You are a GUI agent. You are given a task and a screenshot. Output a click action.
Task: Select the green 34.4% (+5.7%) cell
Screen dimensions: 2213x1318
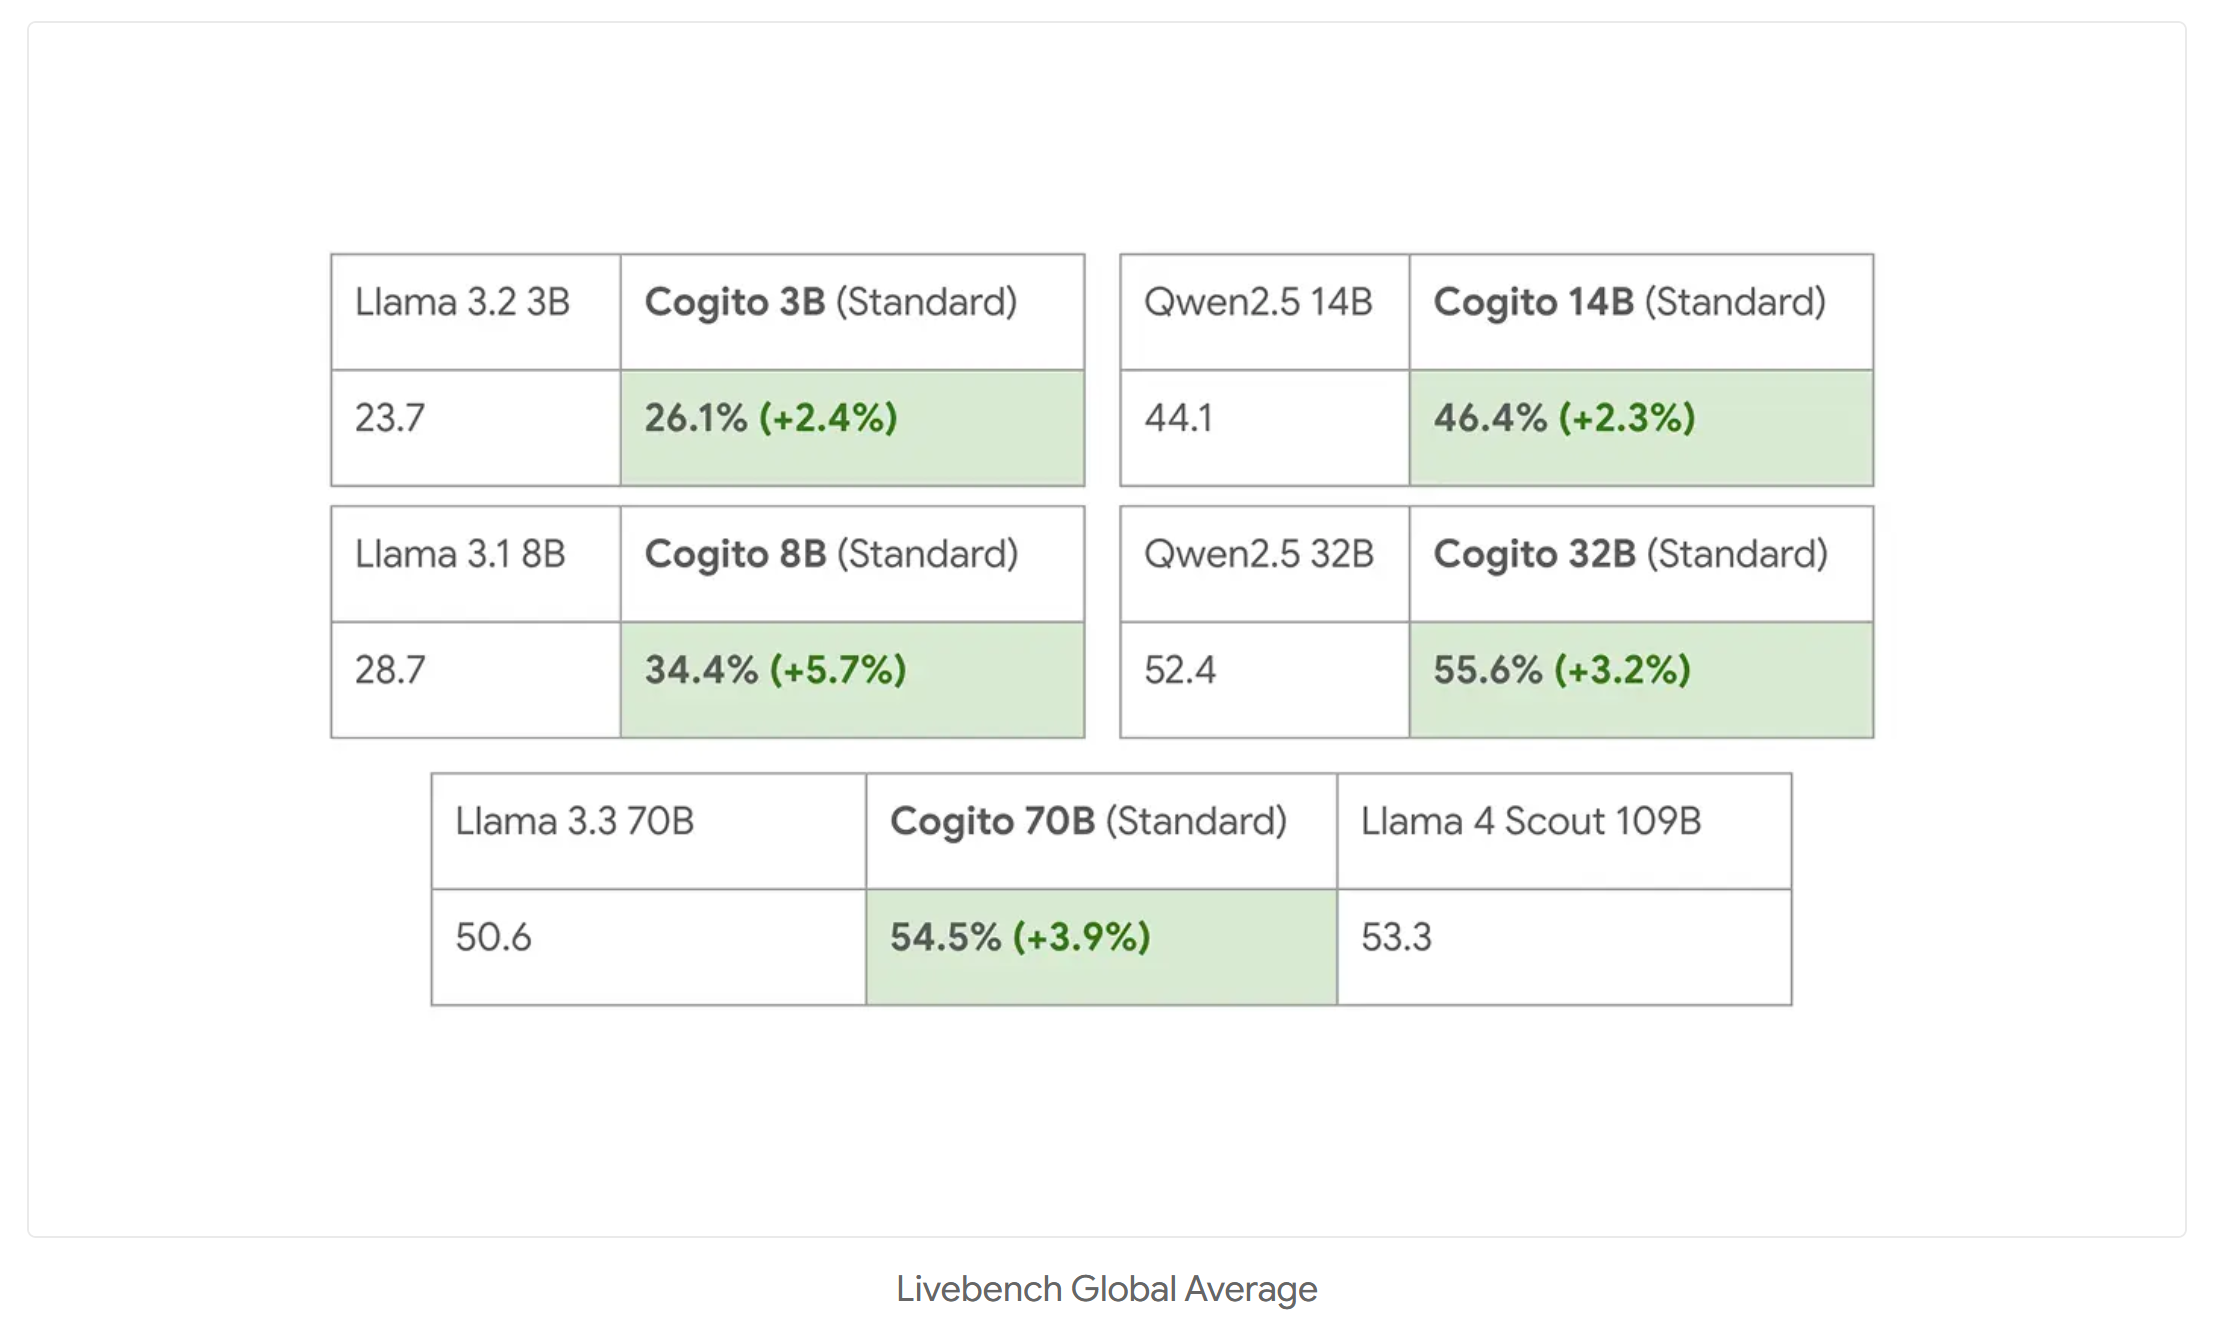point(851,679)
